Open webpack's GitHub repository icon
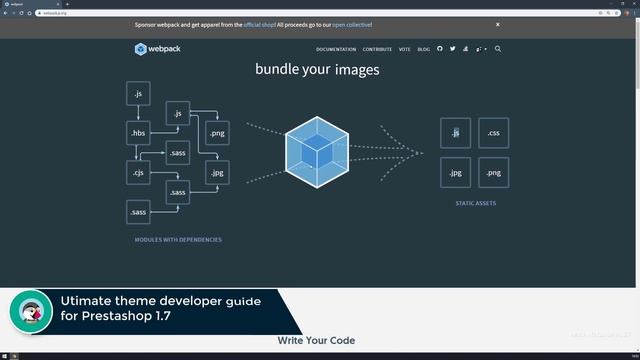The height and width of the screenshot is (360, 640). [x=440, y=49]
